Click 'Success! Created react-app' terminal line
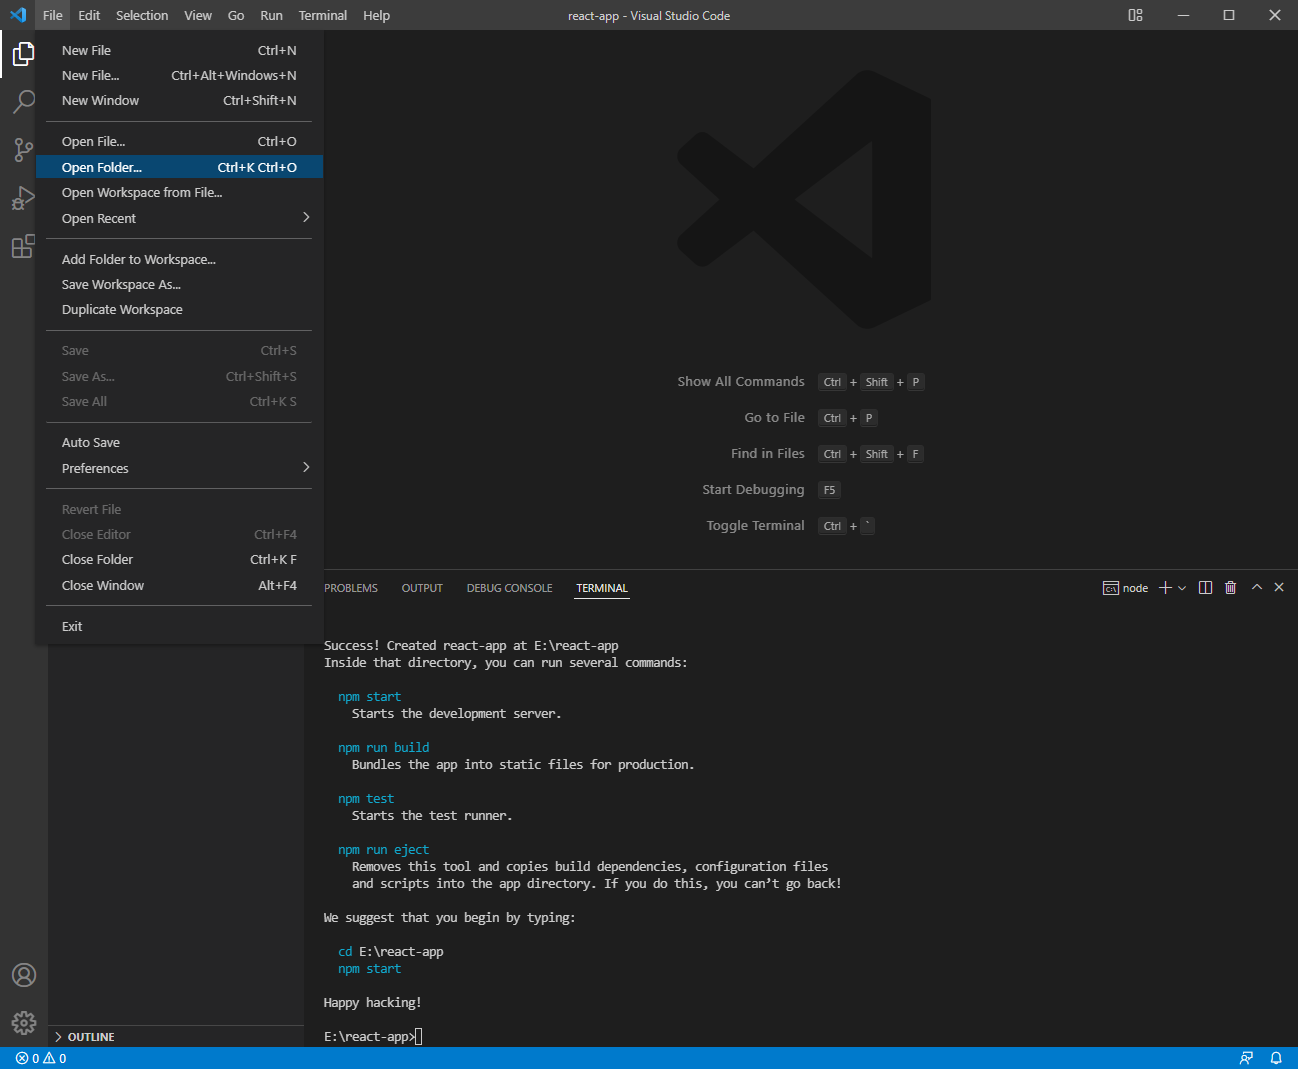The width and height of the screenshot is (1298, 1069). (471, 645)
